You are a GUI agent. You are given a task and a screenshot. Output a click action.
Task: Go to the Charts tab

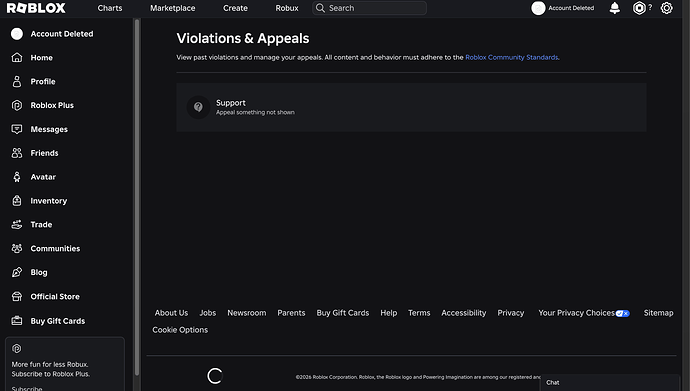(110, 8)
